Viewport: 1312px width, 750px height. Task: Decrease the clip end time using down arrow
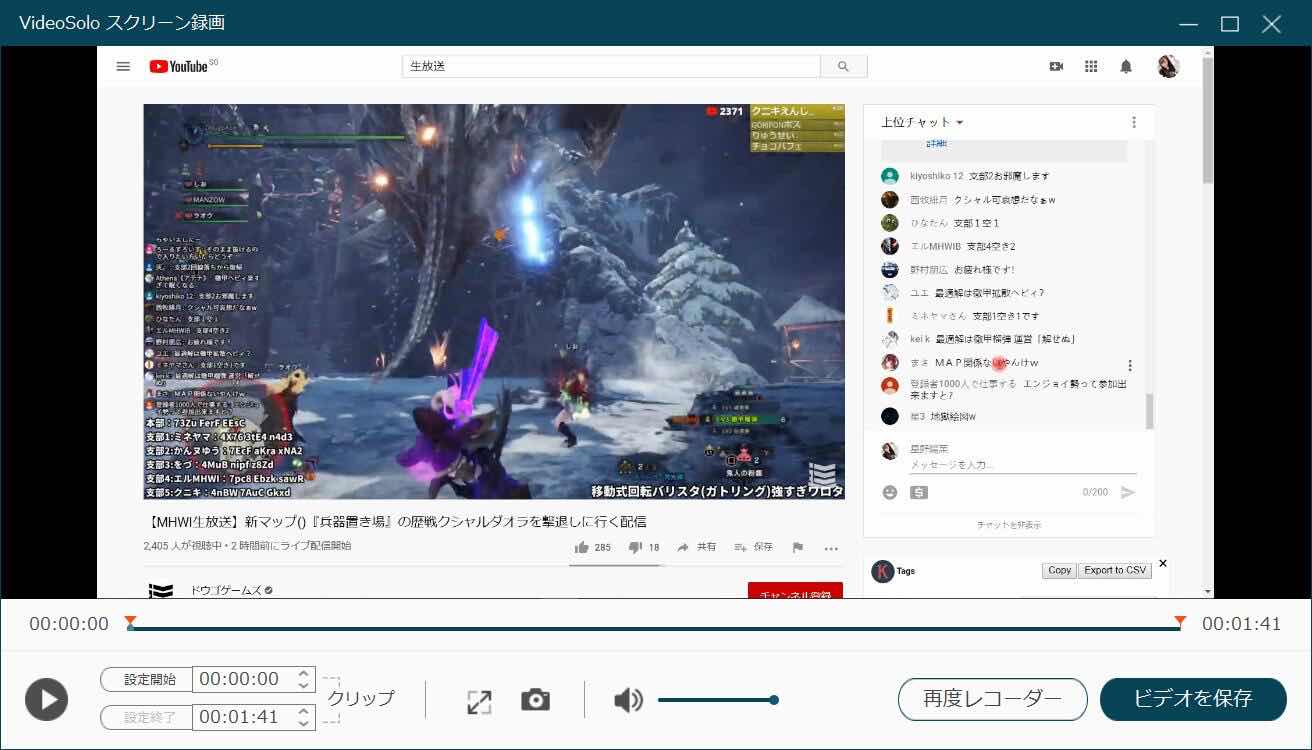[x=304, y=723]
